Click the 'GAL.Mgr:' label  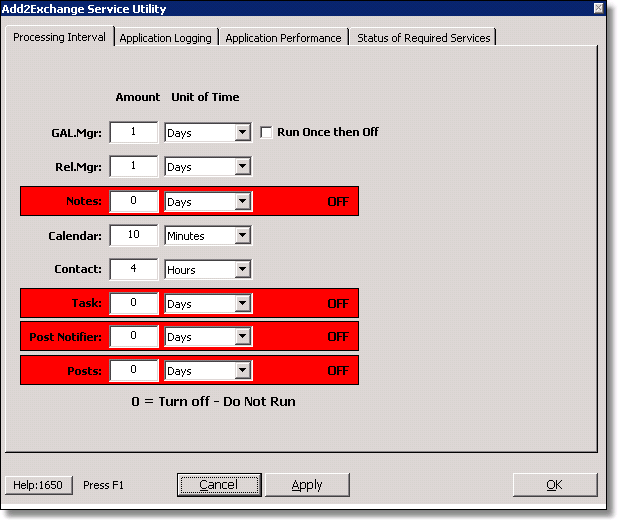[x=77, y=133]
